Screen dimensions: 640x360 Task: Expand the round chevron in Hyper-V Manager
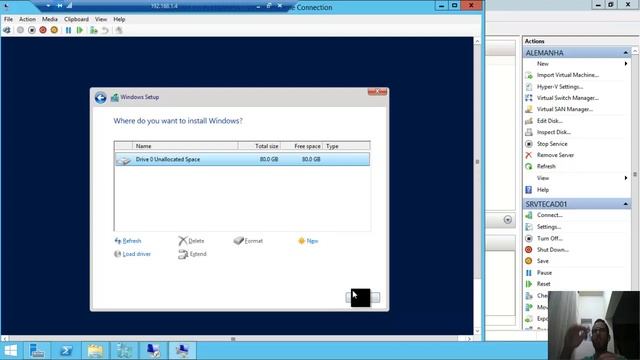(x=507, y=220)
